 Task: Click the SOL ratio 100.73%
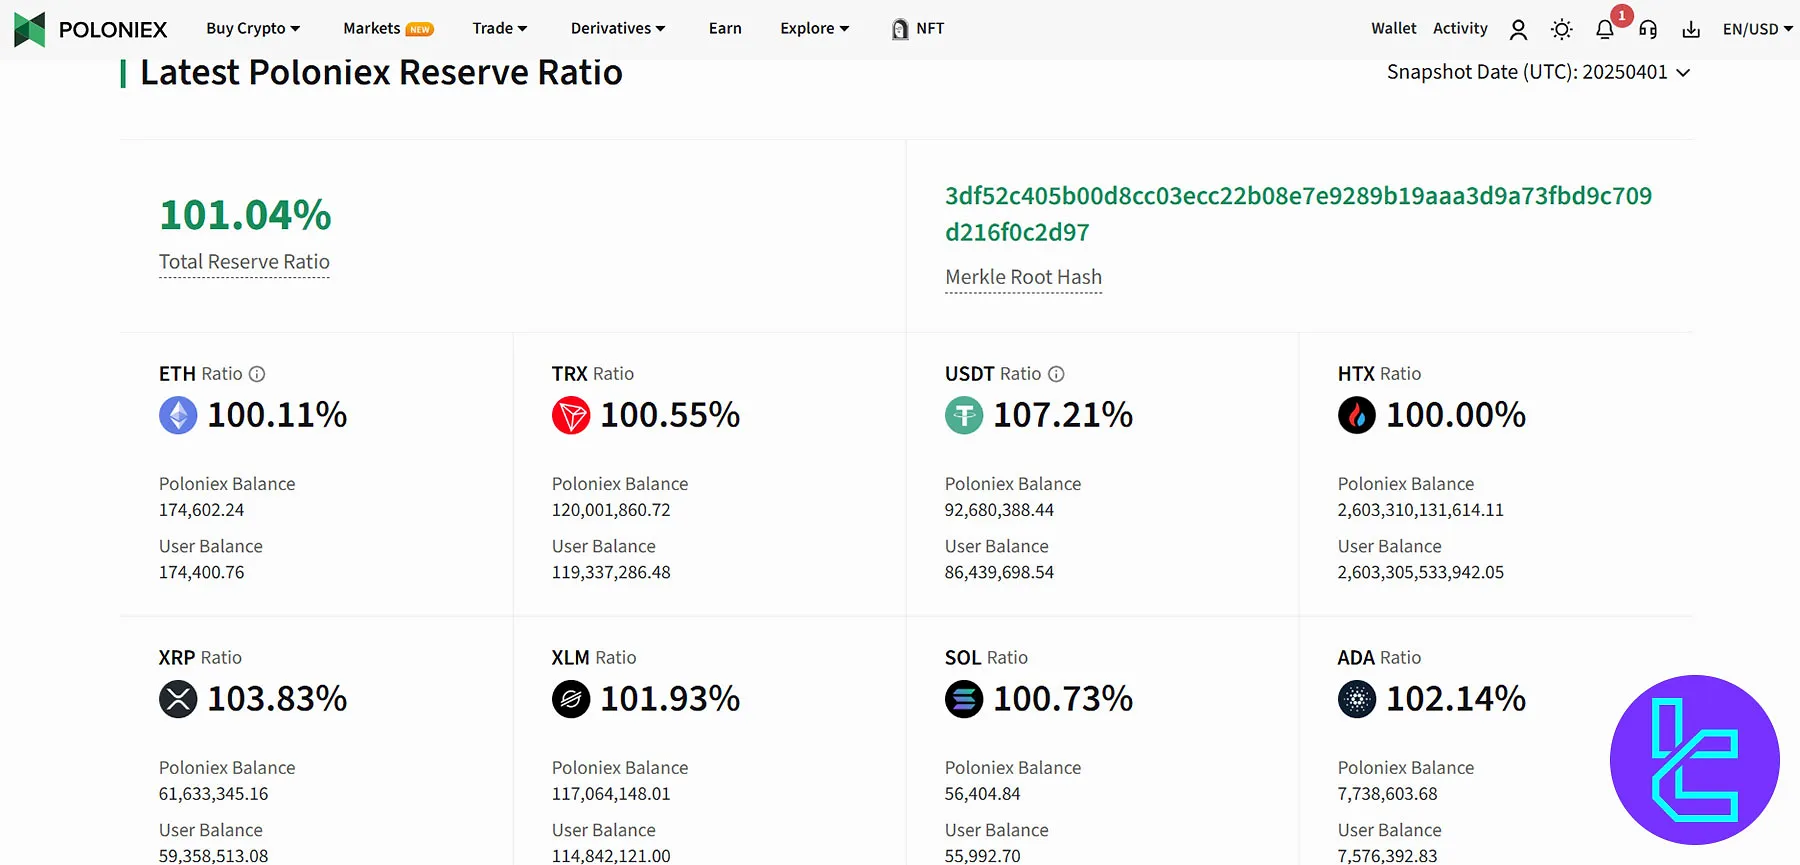[x=1063, y=699]
